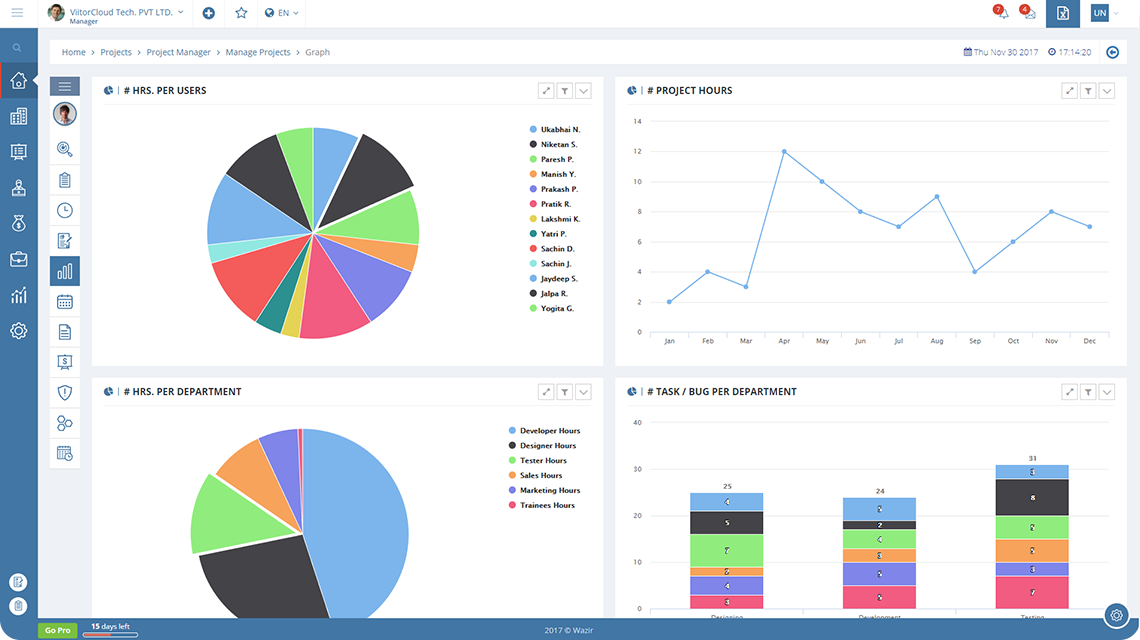Screen dimensions: 1140x640
Task: Go to Projects breadcrumb
Action: [116, 52]
